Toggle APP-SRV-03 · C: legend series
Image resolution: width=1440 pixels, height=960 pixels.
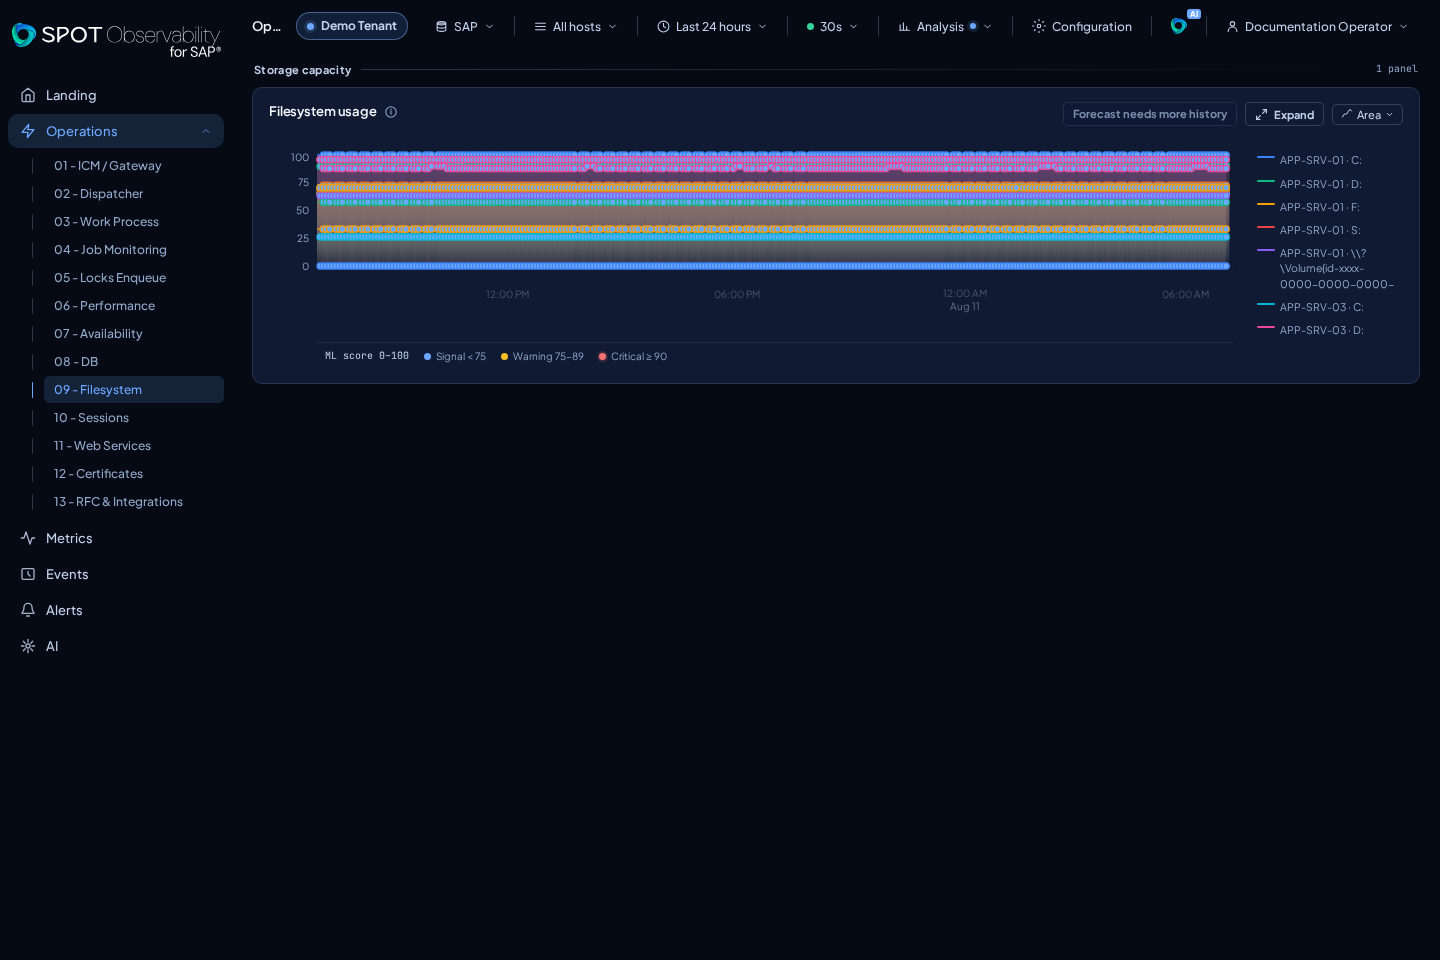pyautogui.click(x=1311, y=307)
